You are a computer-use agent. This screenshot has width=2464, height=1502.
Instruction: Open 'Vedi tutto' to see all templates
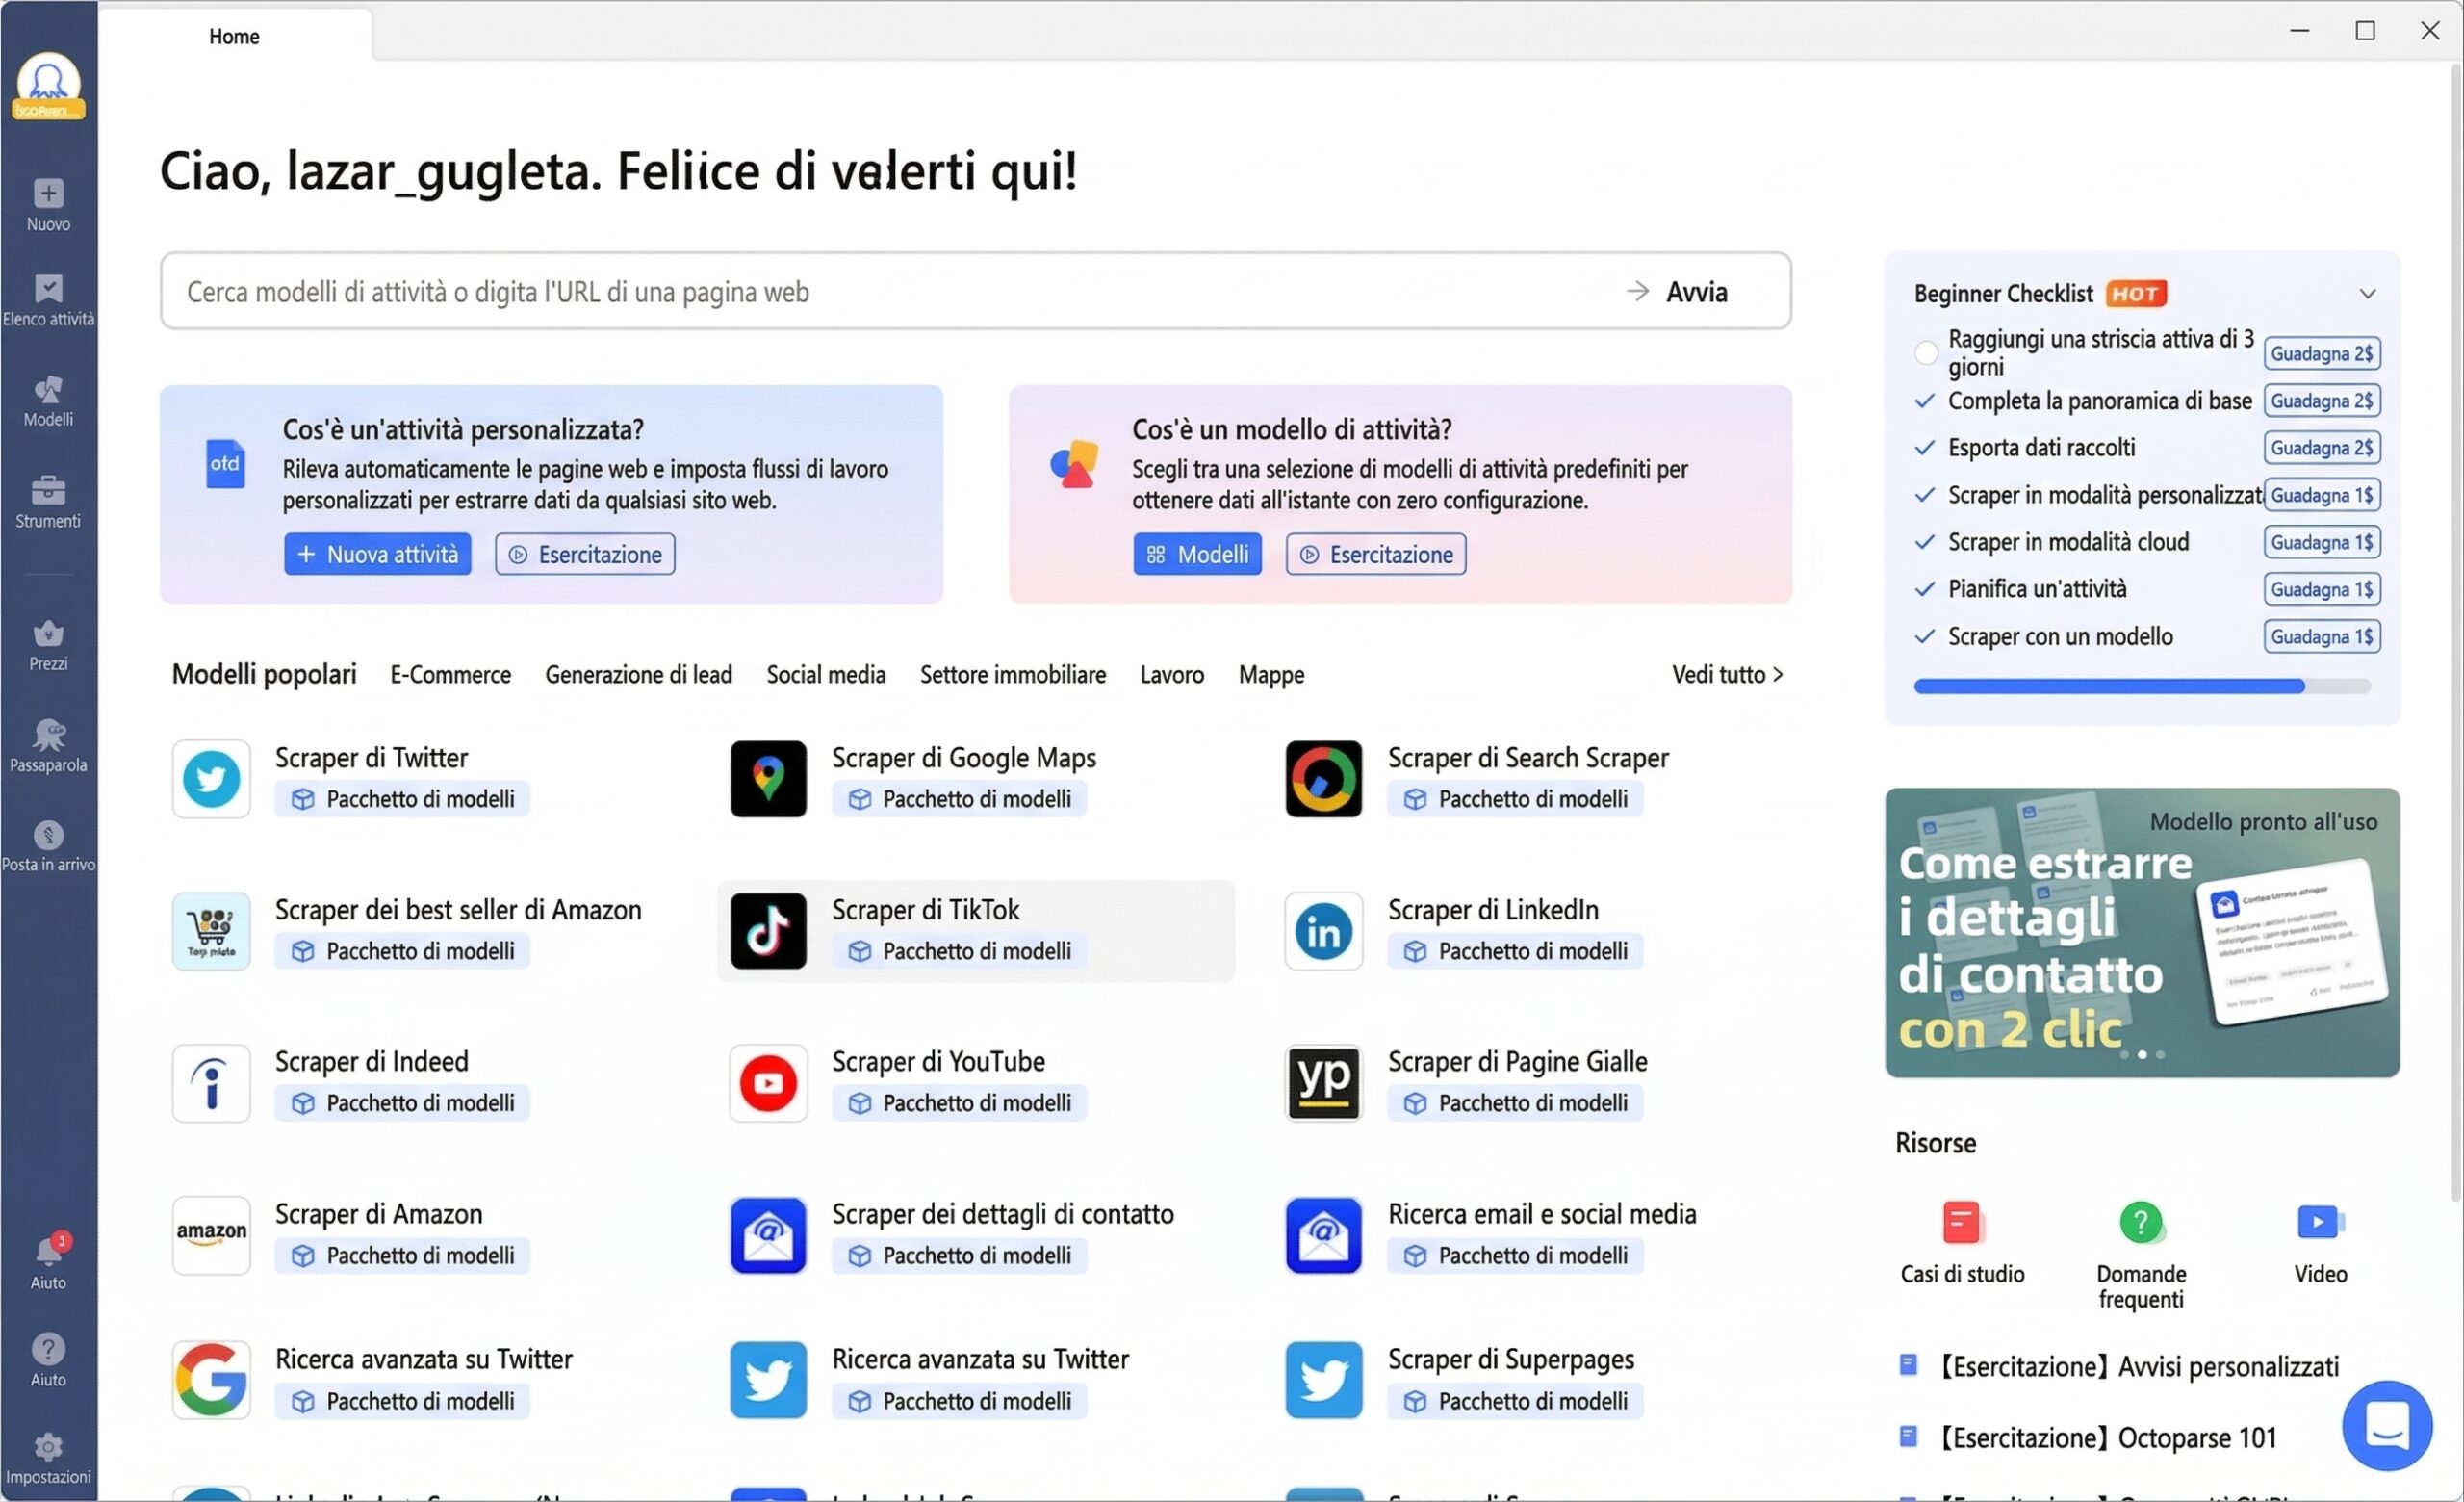tap(1725, 674)
